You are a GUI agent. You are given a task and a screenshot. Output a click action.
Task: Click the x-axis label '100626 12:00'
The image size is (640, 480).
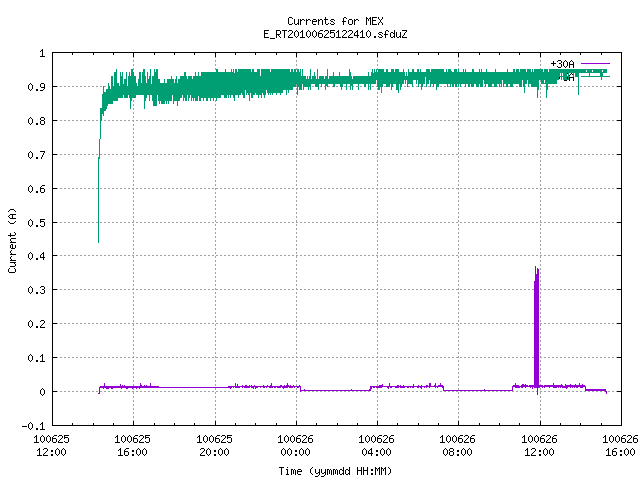tap(539, 446)
